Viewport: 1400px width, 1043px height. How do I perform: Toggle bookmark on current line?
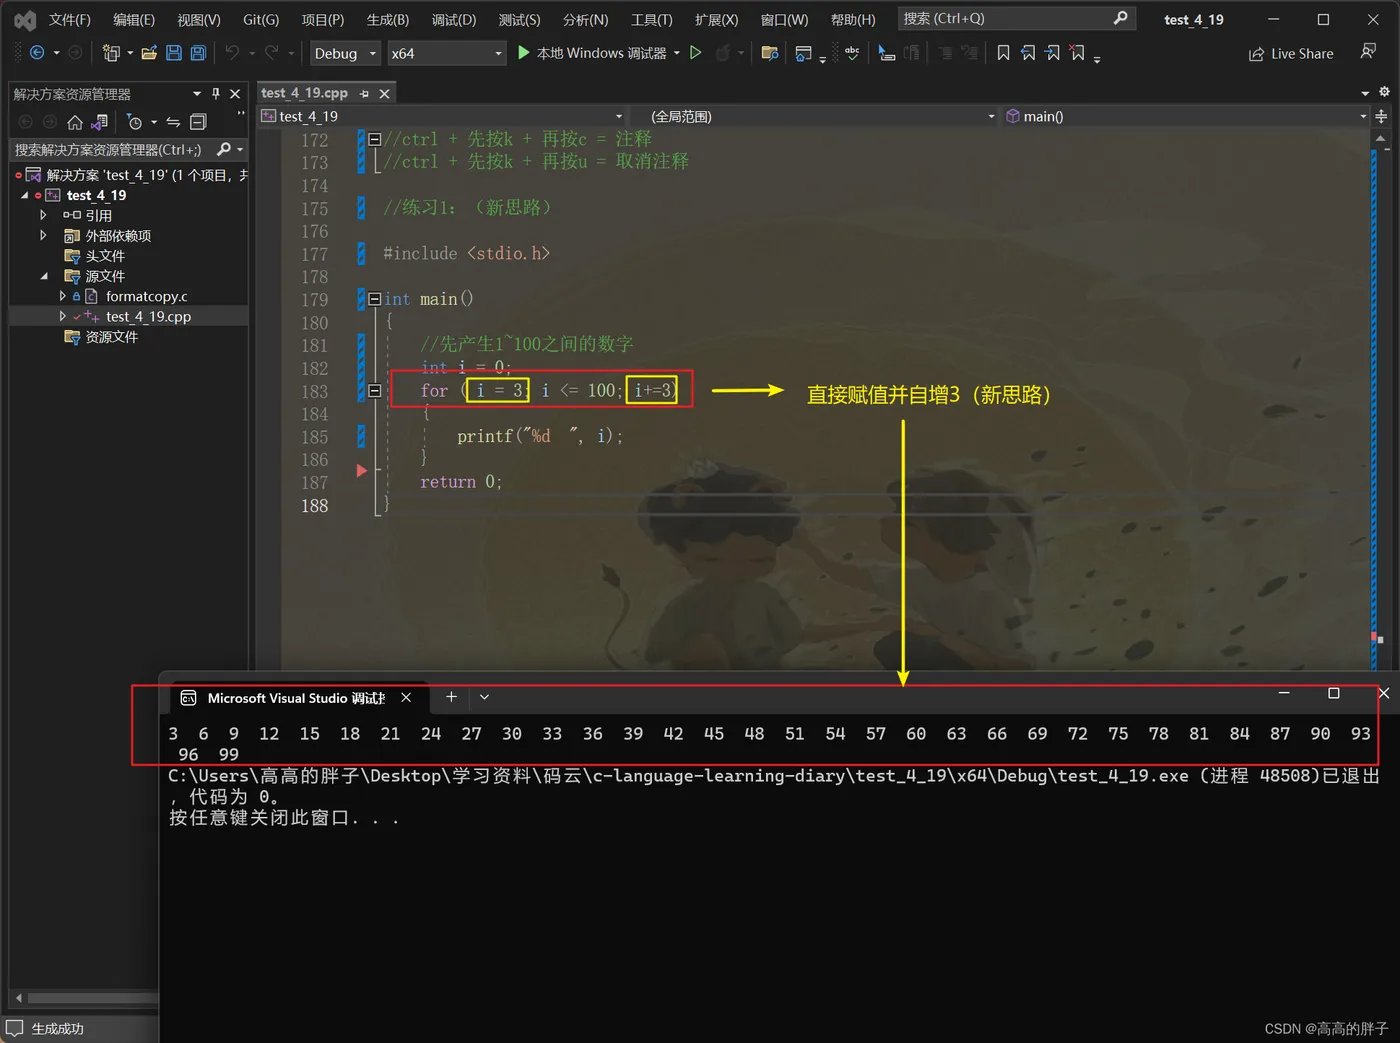click(x=1003, y=53)
